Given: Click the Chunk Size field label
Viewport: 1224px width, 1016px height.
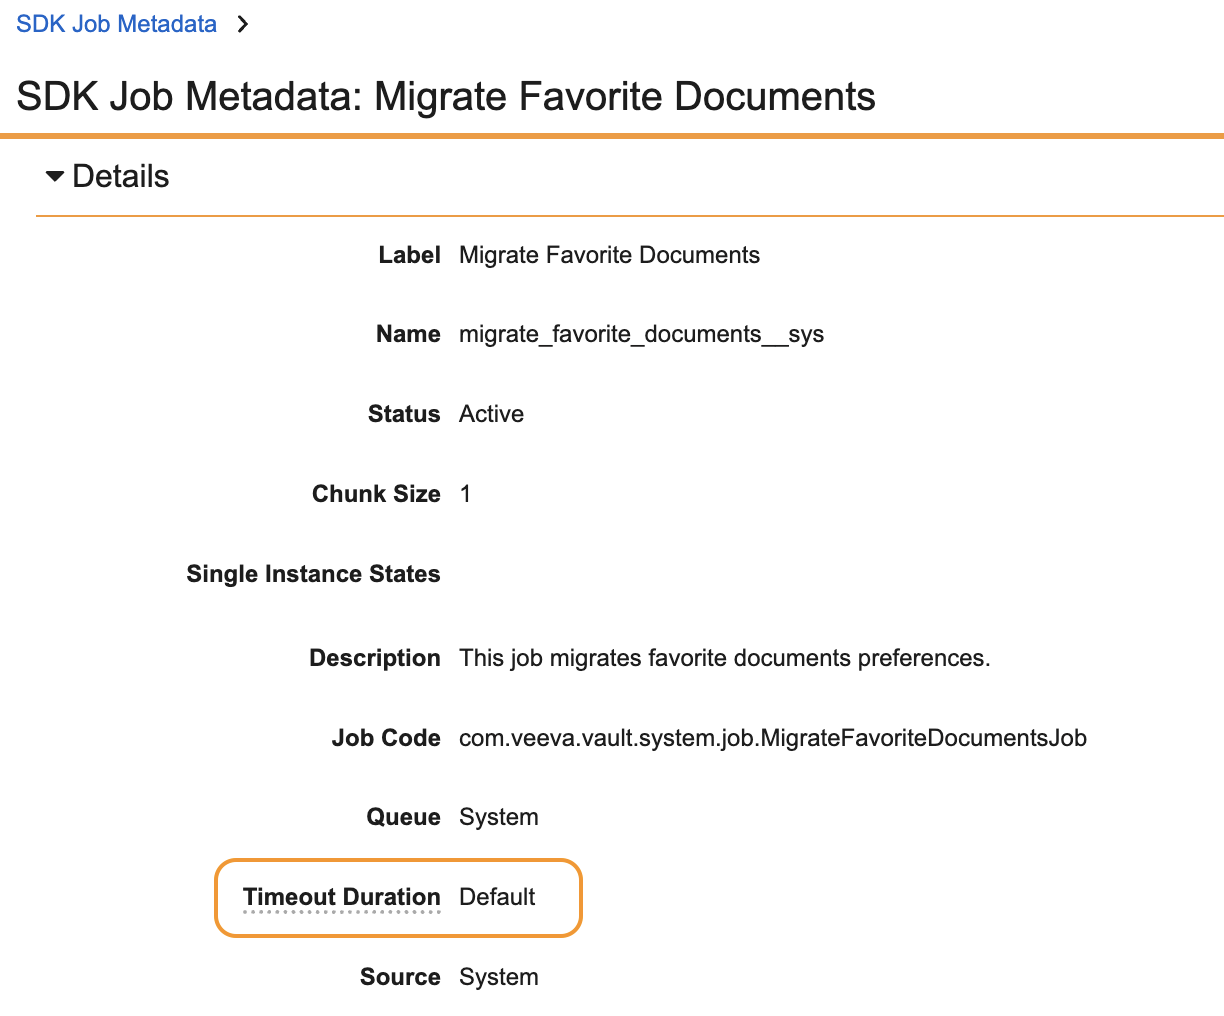Looking at the screenshot, I should pos(376,494).
